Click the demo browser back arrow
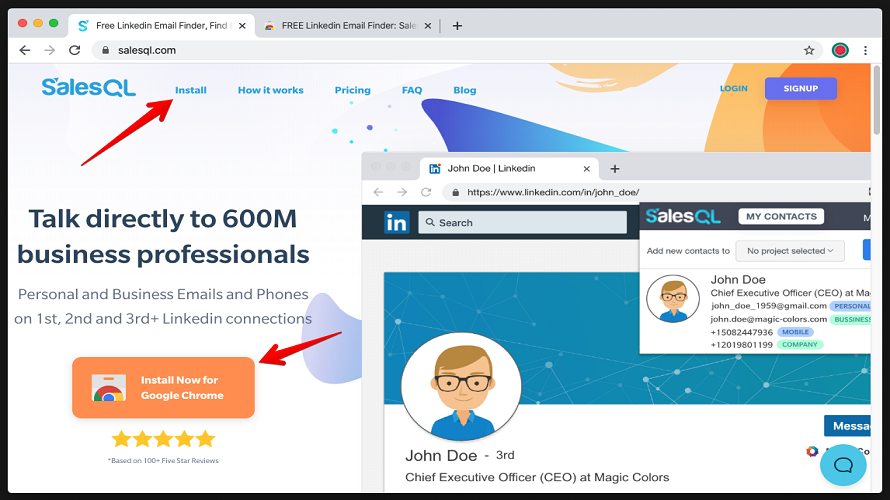 (379, 192)
